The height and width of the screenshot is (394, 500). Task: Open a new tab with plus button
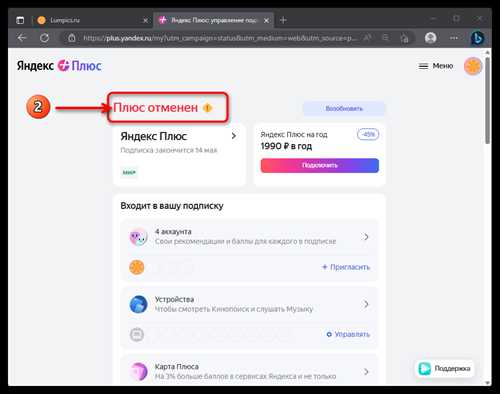pyautogui.click(x=283, y=20)
